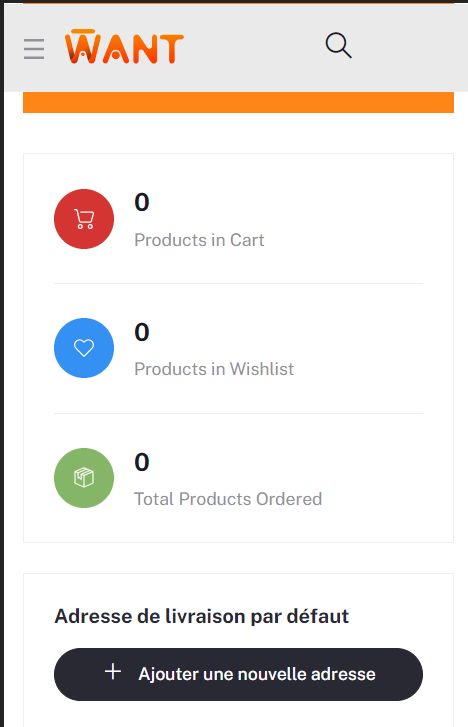The image size is (468, 727).
Task: Click the orange banner below the header
Action: [x=238, y=102]
